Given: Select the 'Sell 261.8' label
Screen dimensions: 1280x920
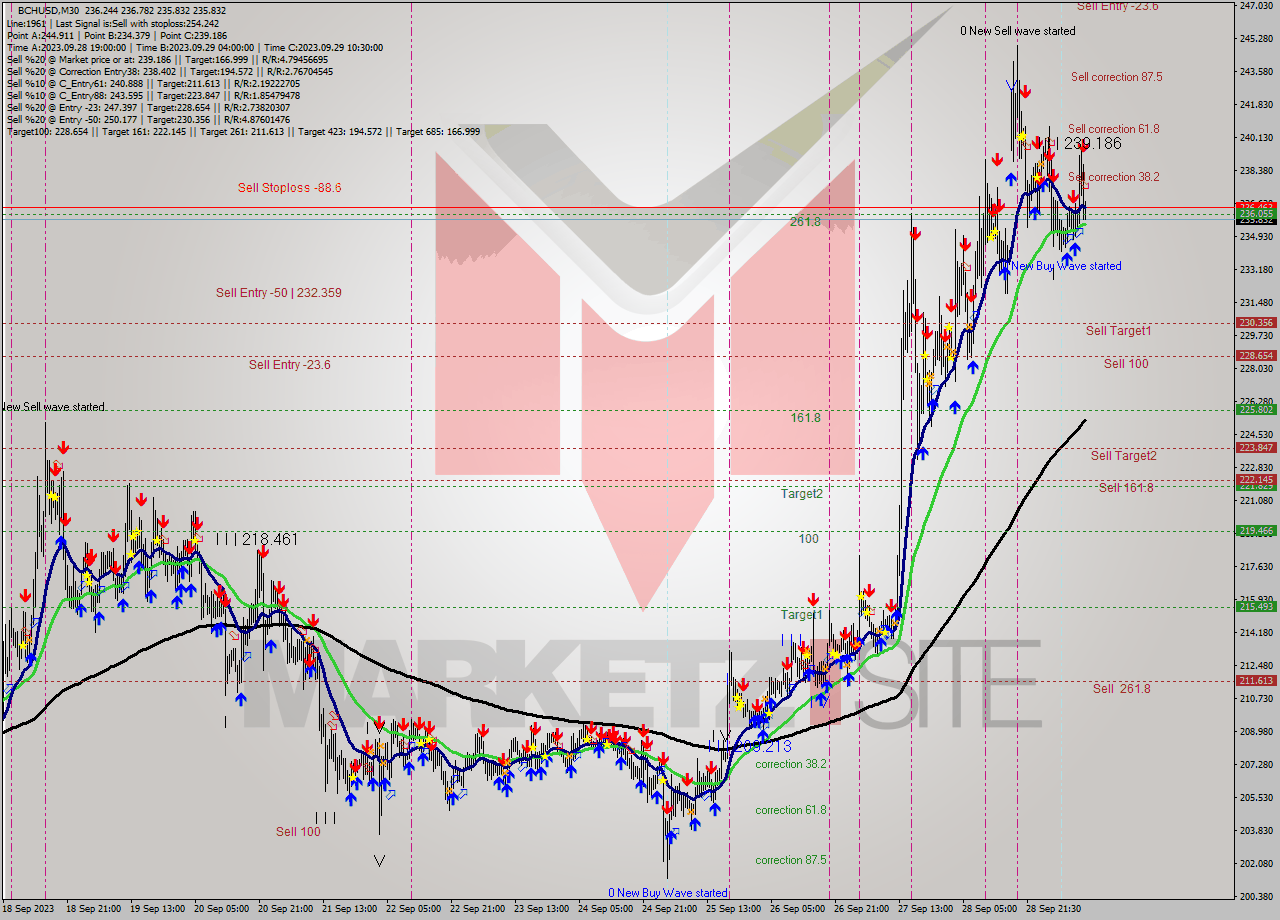Looking at the screenshot, I should pyautogui.click(x=1121, y=689).
